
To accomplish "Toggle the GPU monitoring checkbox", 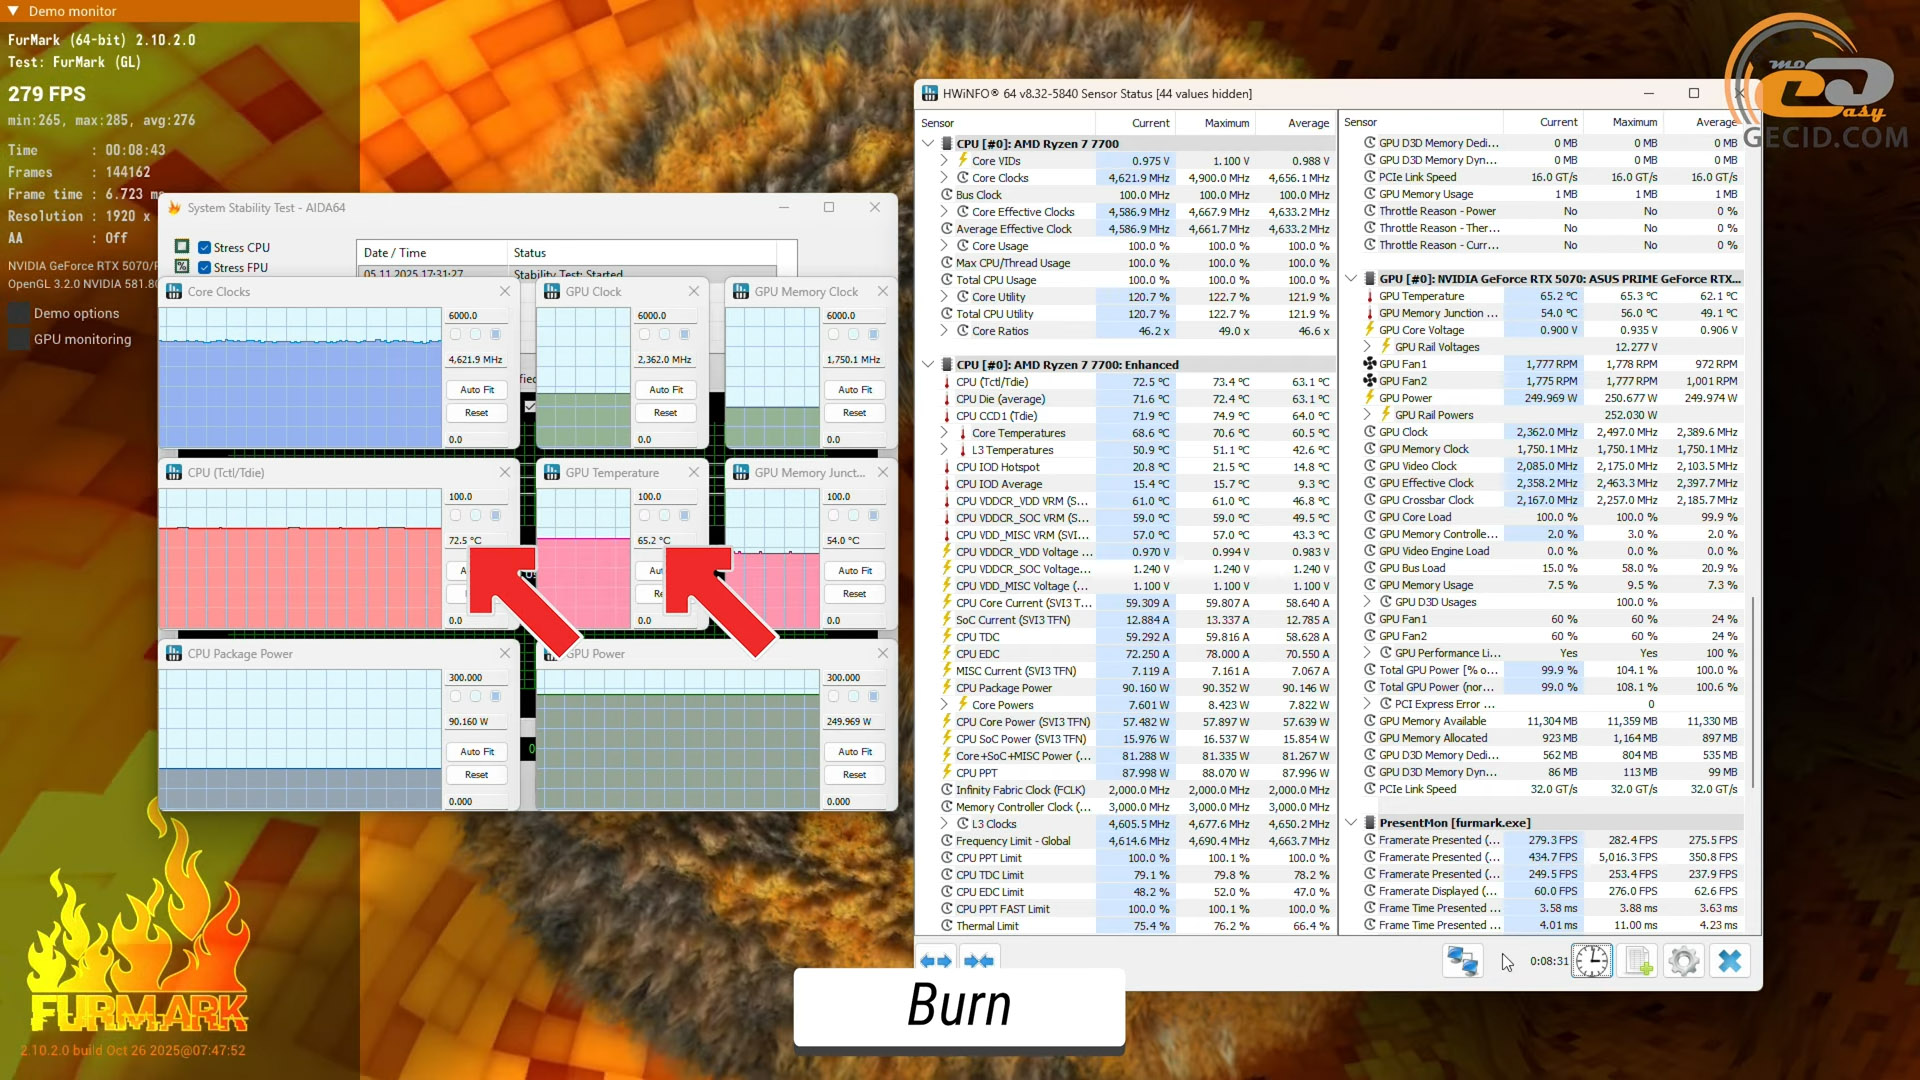I will [18, 339].
